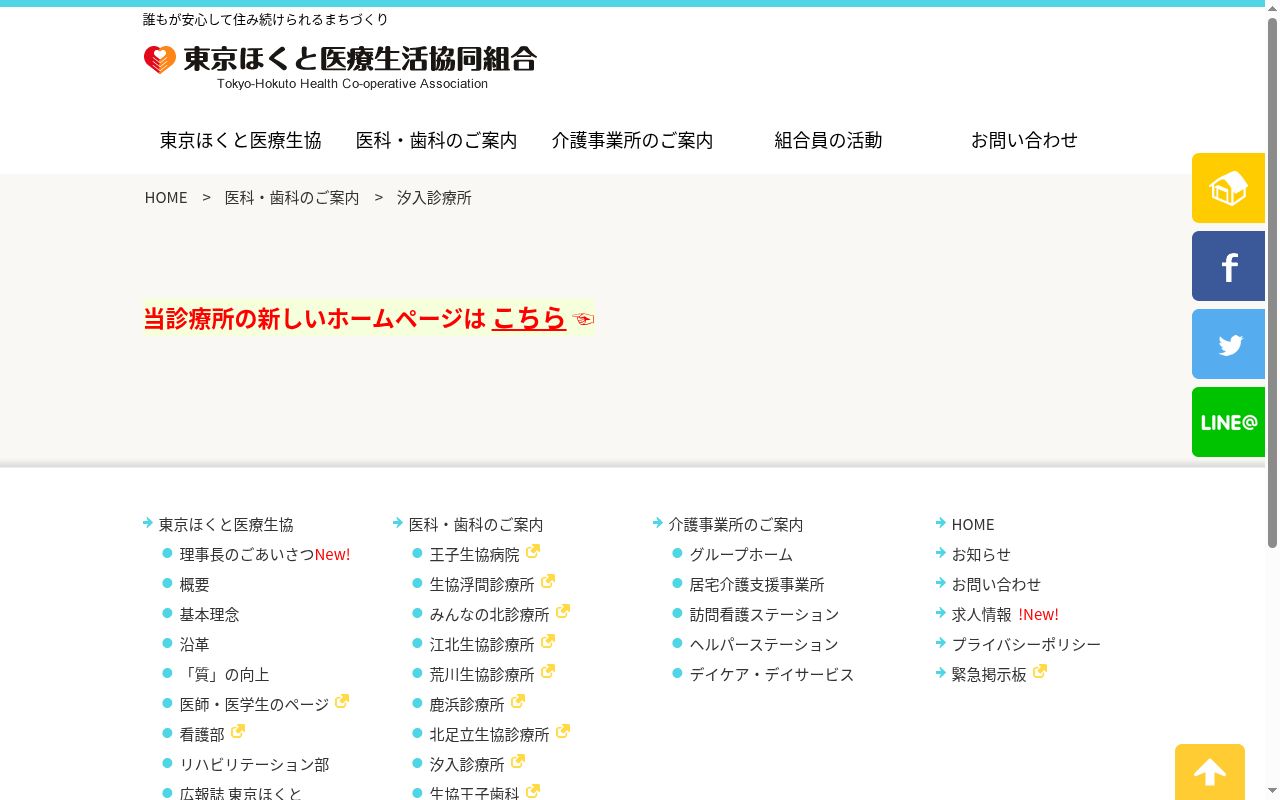This screenshot has width=1280, height=800.
Task: Open the LINE@ side button
Action: pyautogui.click(x=1228, y=422)
